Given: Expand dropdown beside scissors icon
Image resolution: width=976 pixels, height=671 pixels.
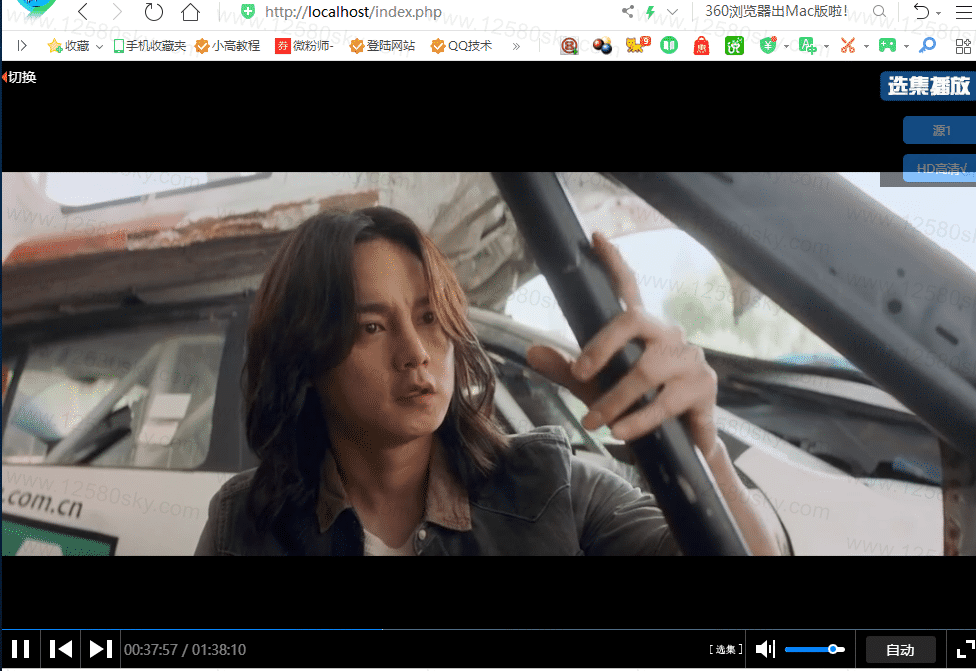Looking at the screenshot, I should (x=866, y=47).
